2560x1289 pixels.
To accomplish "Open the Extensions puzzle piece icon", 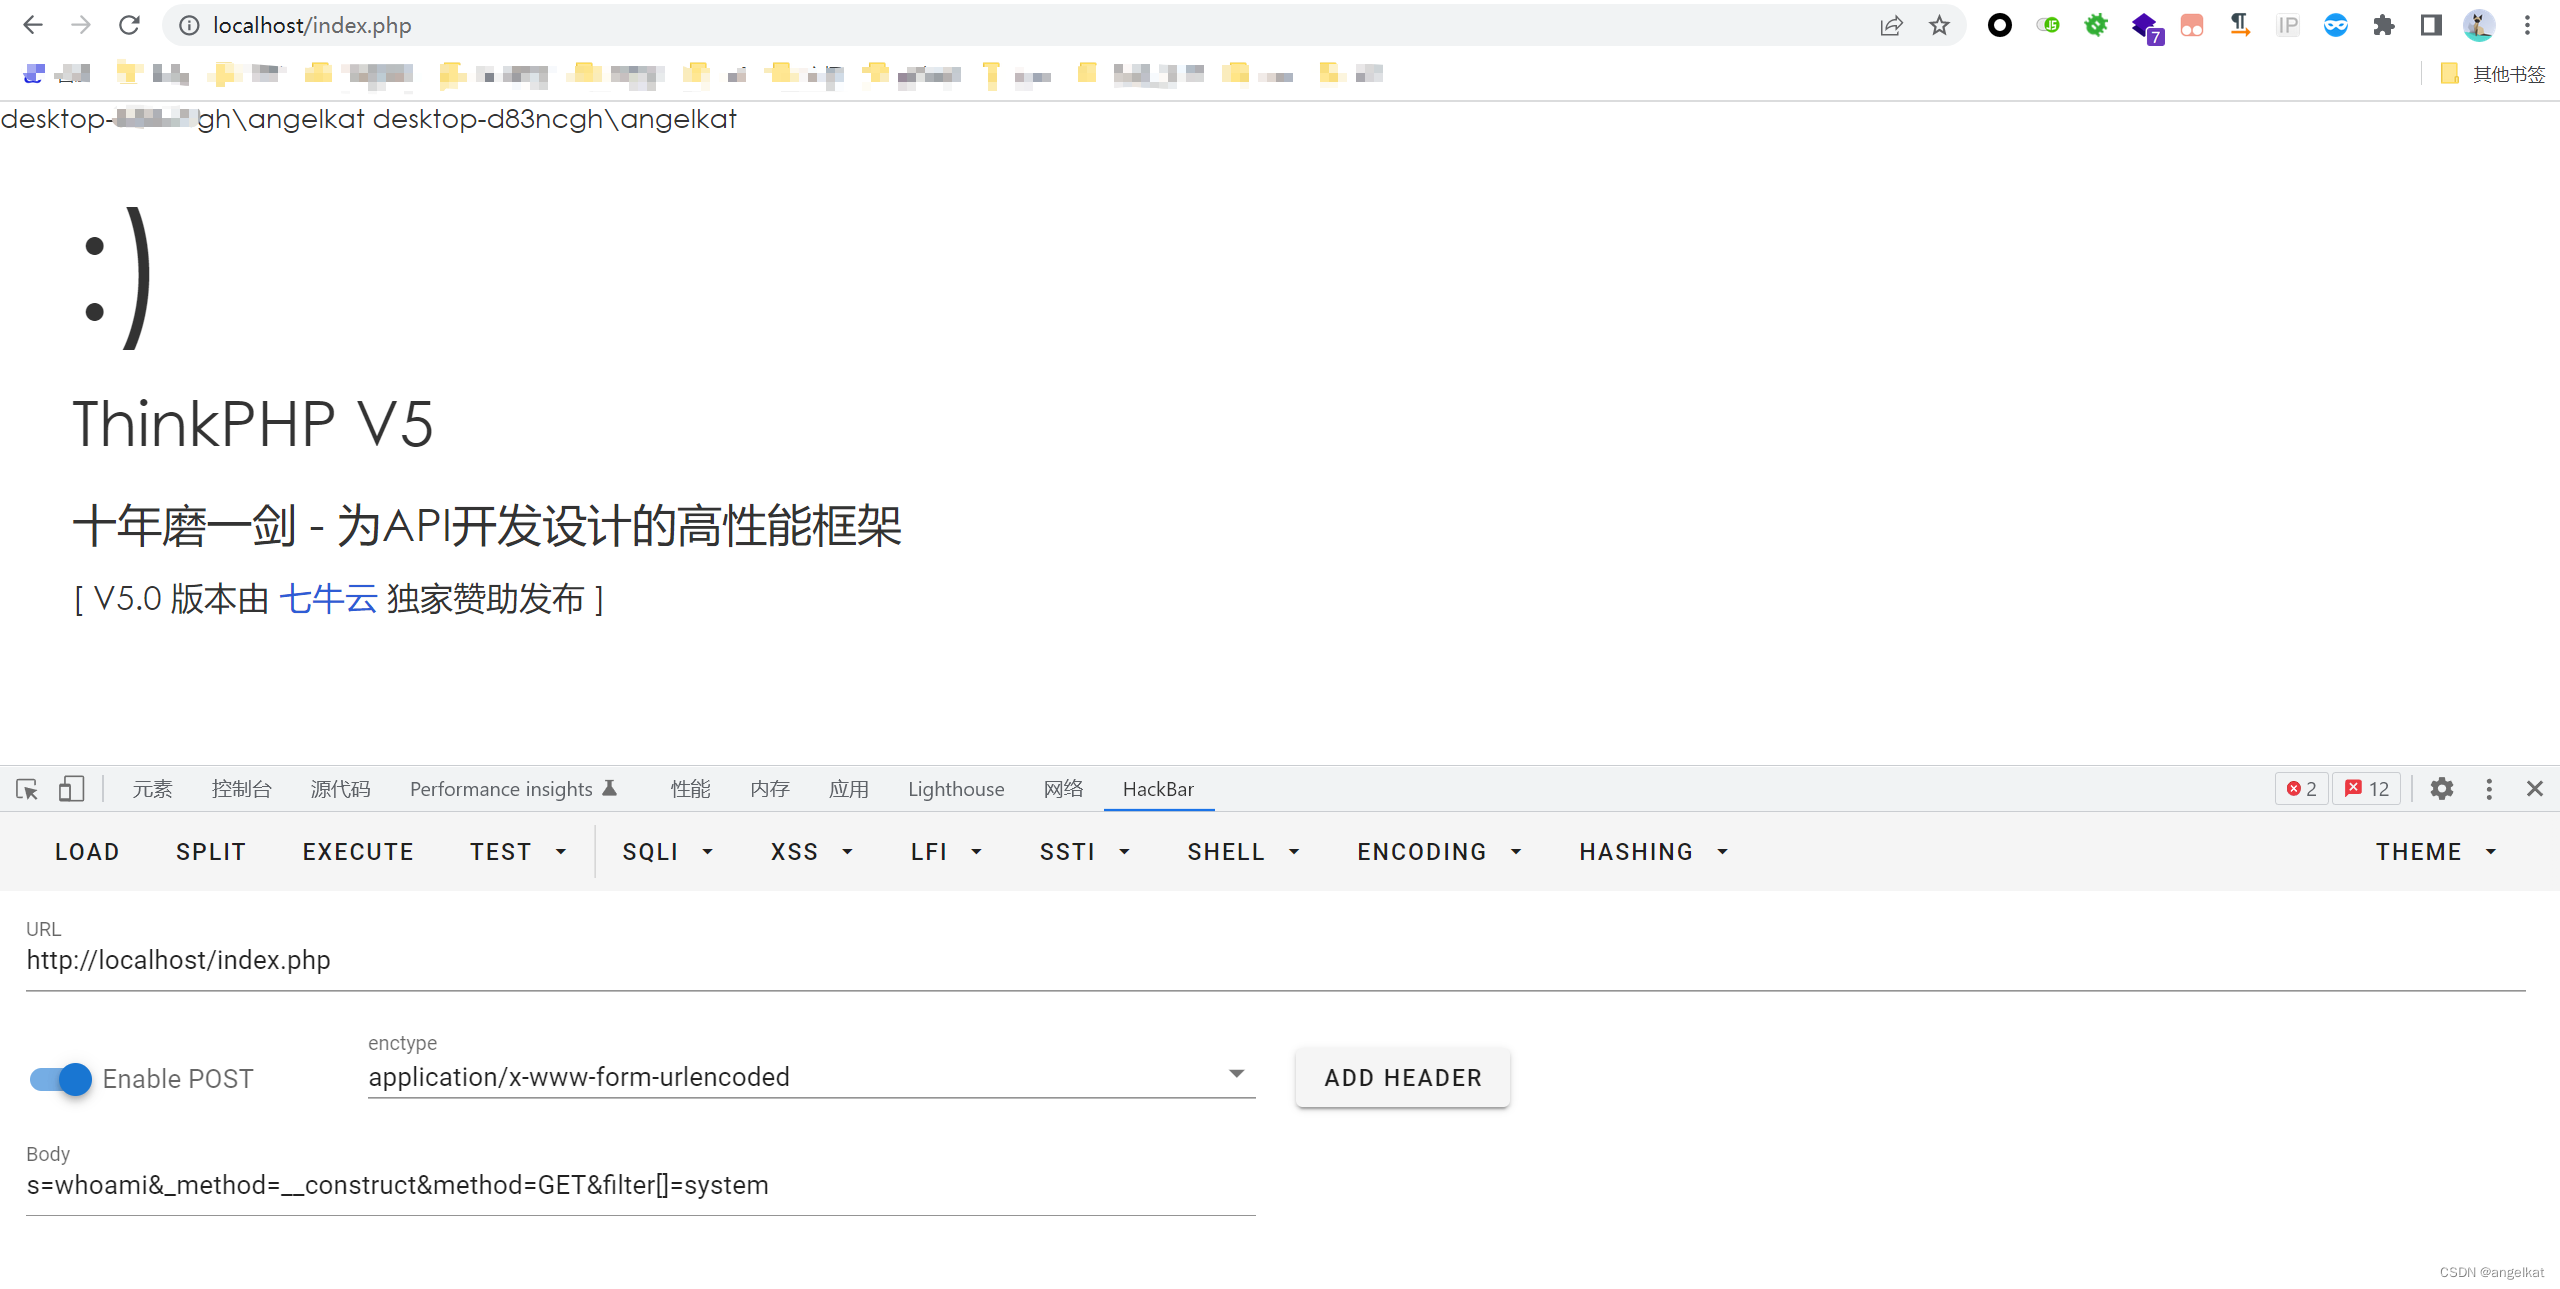I will pos(2384,25).
